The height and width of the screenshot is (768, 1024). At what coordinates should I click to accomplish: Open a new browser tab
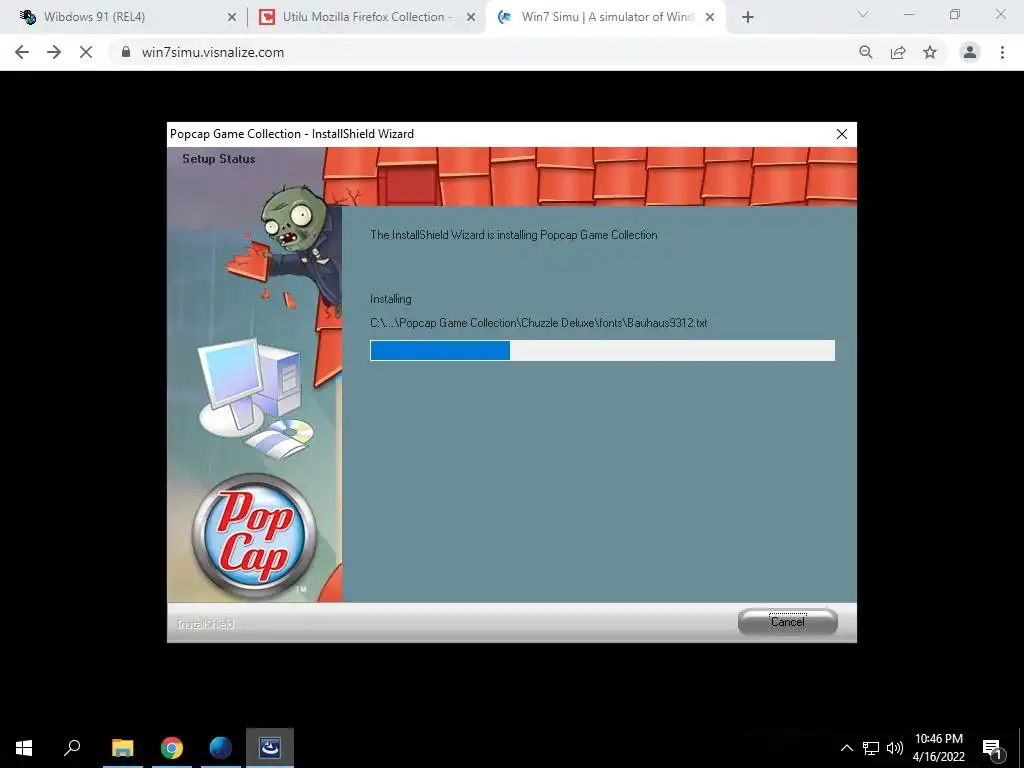[748, 18]
